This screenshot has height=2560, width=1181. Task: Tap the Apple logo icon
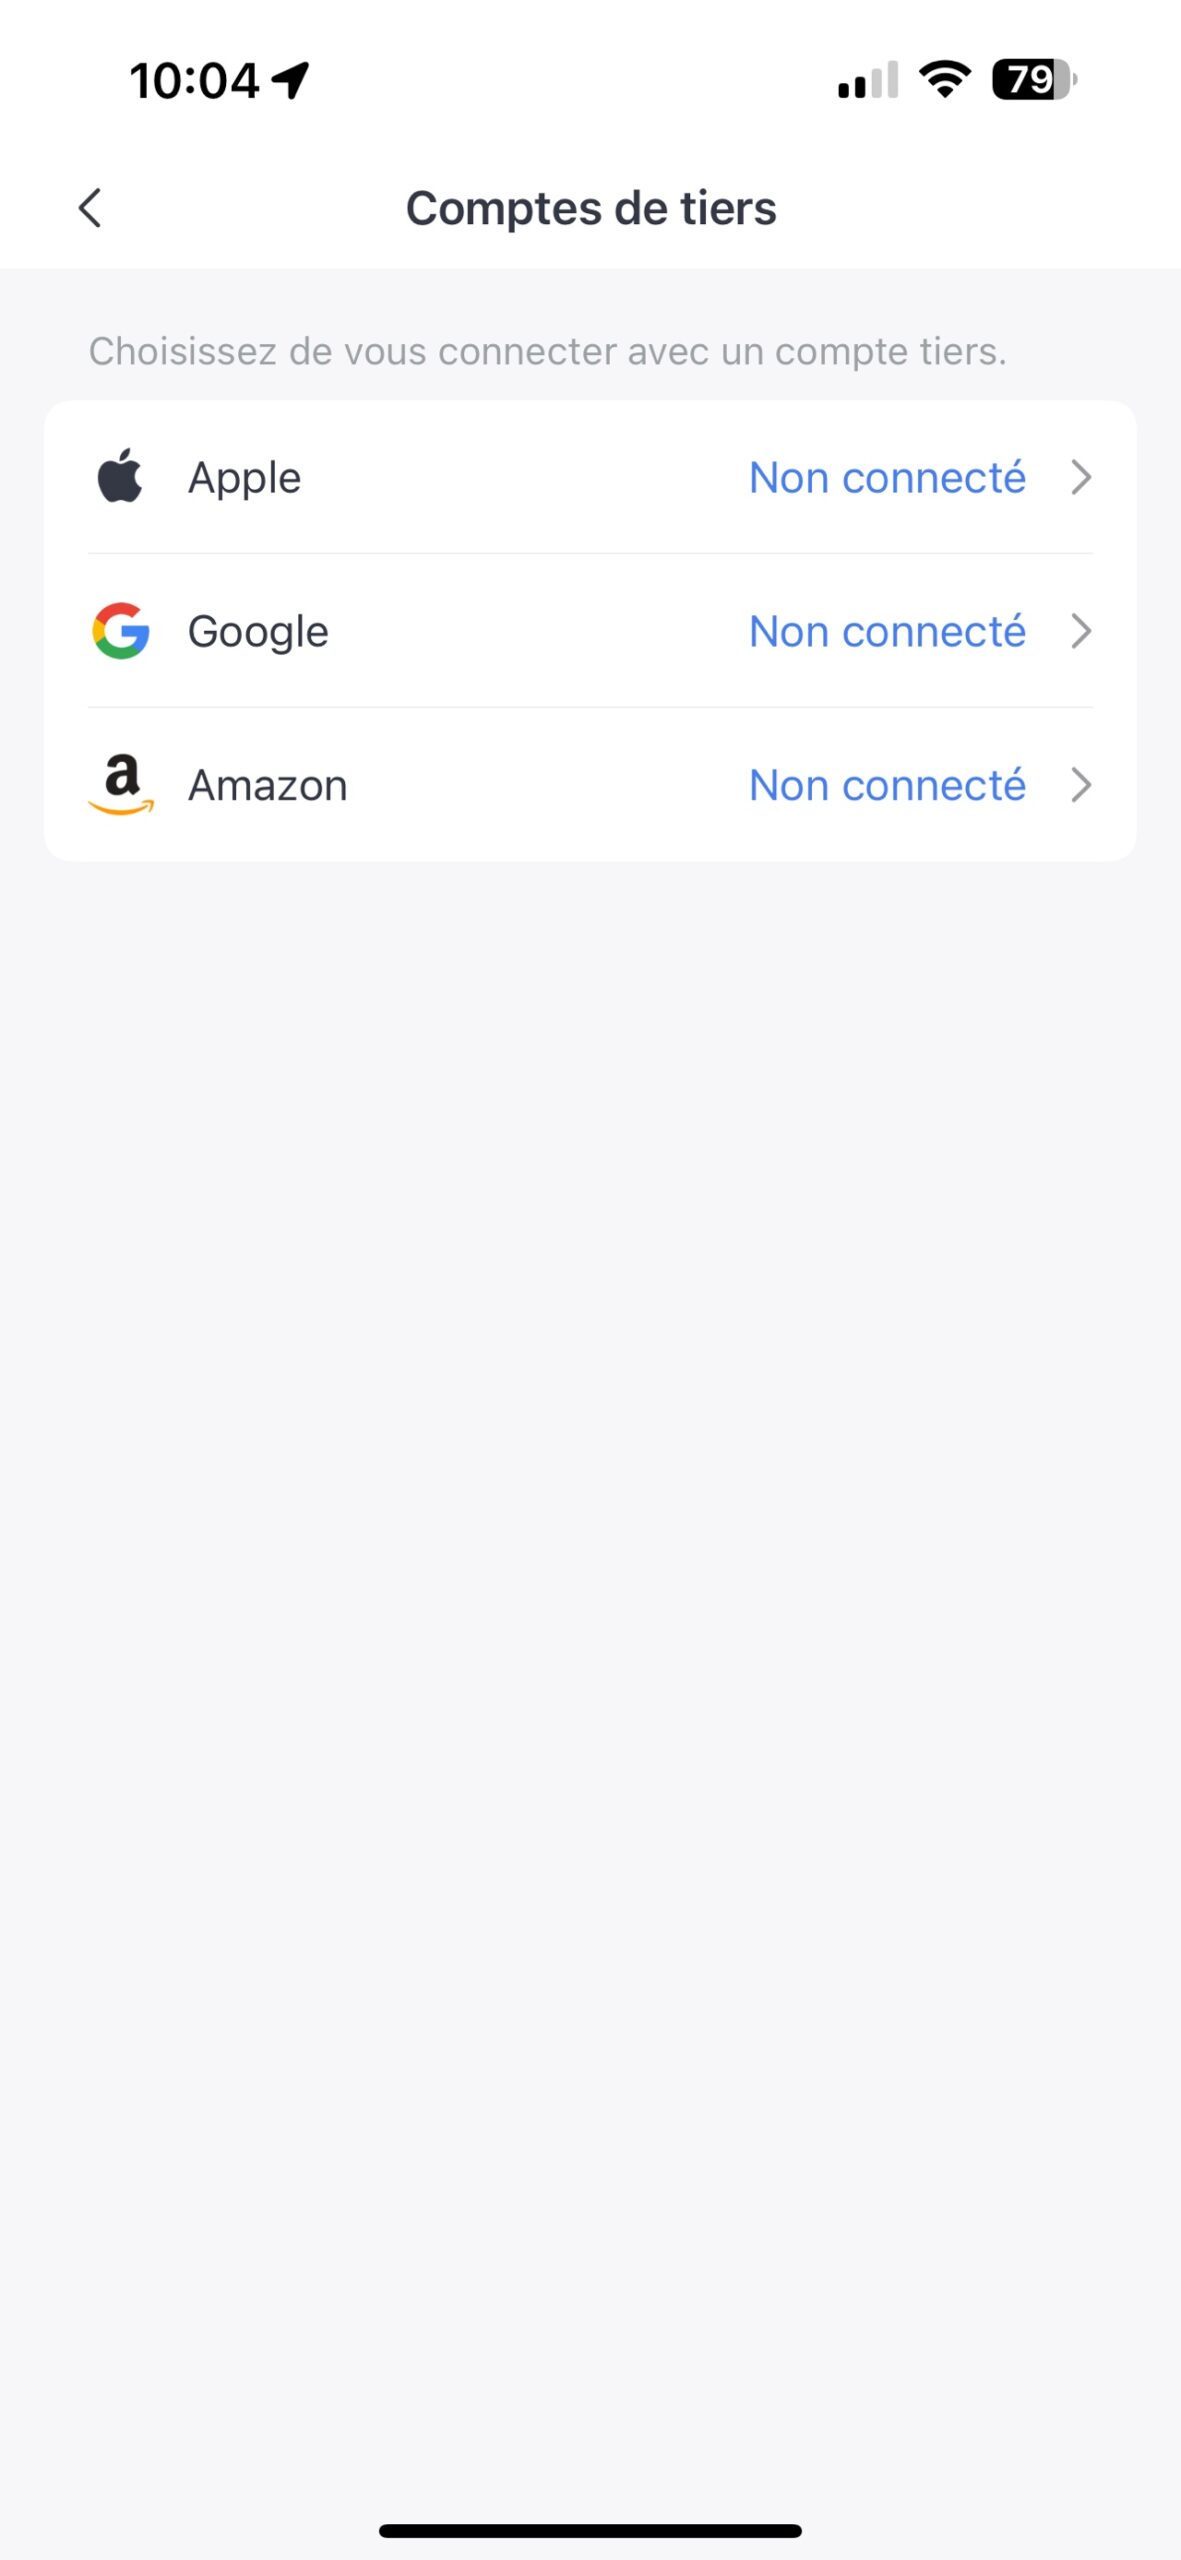coord(120,477)
